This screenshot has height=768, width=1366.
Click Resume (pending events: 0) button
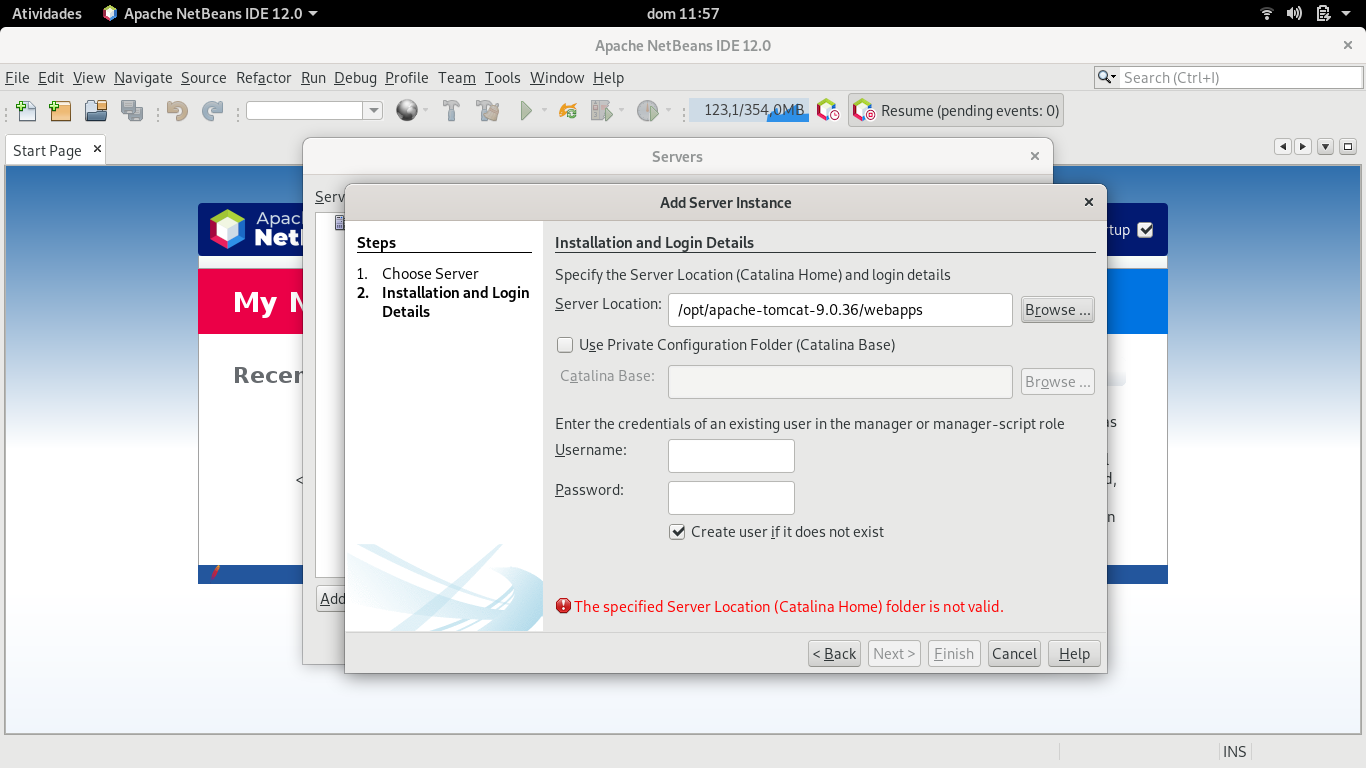point(956,111)
